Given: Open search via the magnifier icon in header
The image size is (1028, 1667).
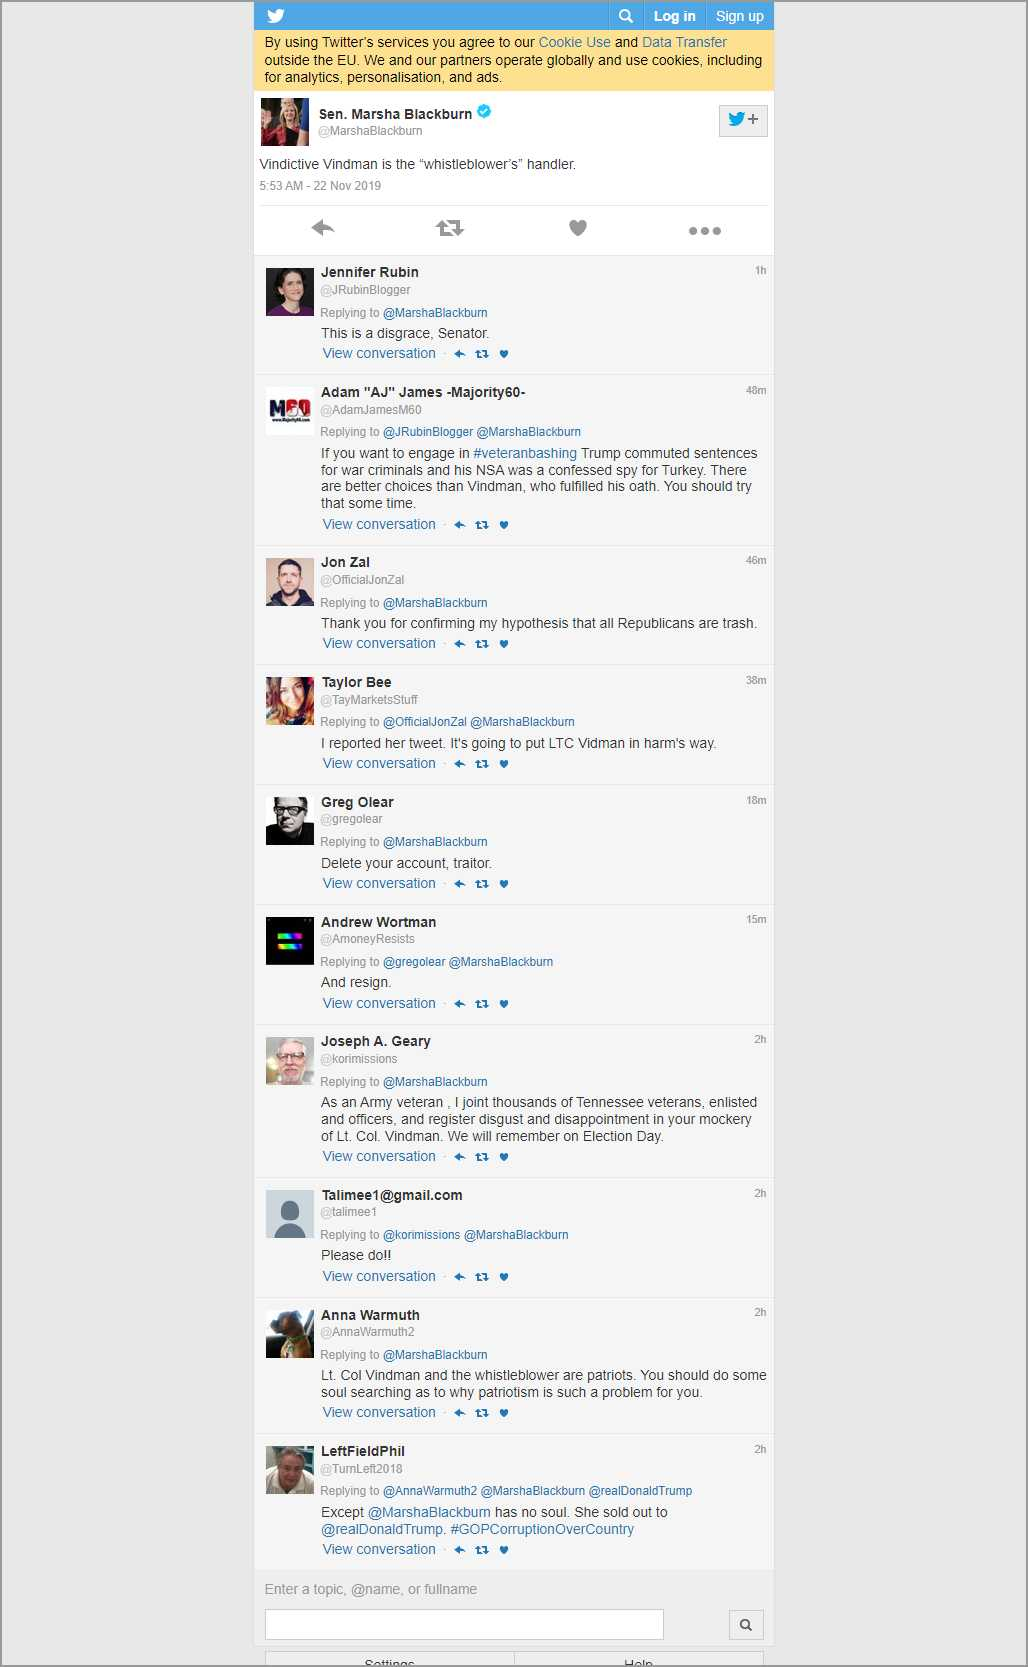Looking at the screenshot, I should 625,16.
